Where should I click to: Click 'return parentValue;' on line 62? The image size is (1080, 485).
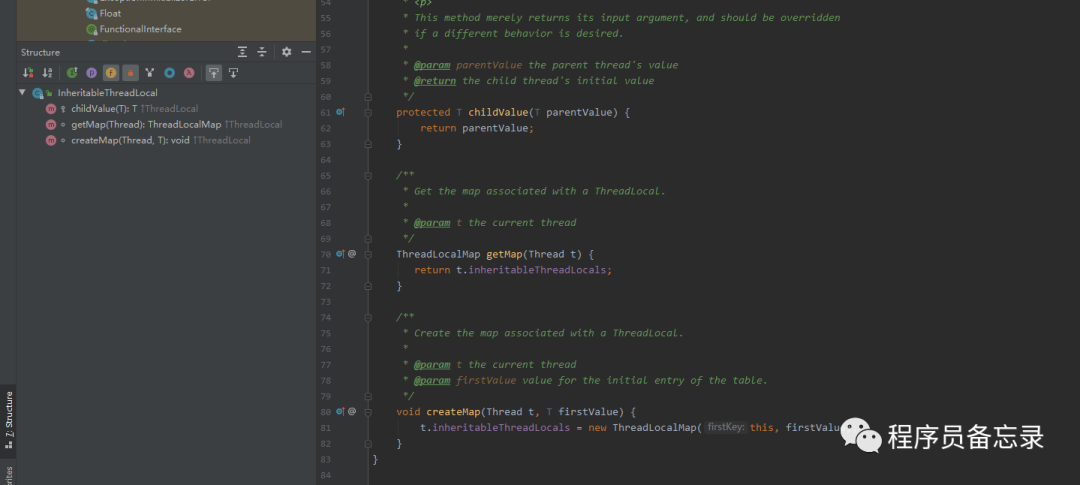point(477,127)
